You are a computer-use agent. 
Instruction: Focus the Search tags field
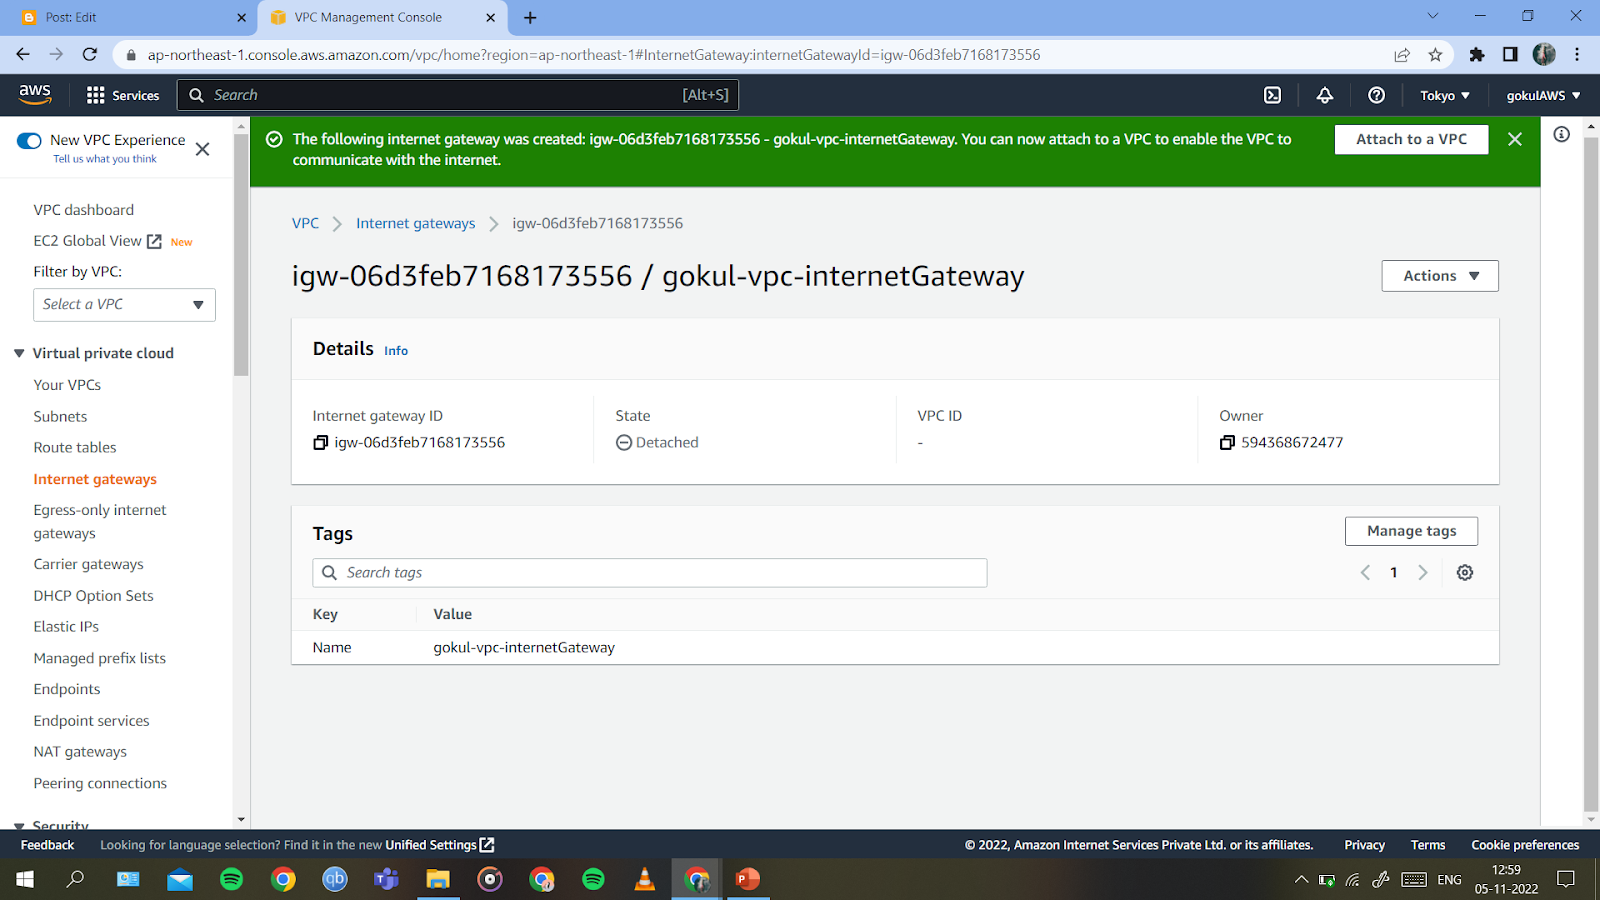click(650, 572)
